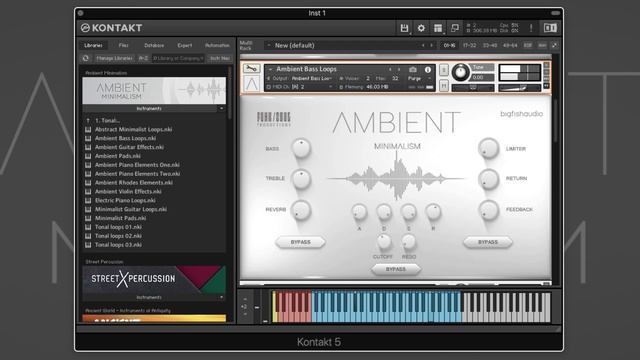The image size is (640, 360).
Task: Open Abstract Minimalist Loops.nki
Action: 133,129
